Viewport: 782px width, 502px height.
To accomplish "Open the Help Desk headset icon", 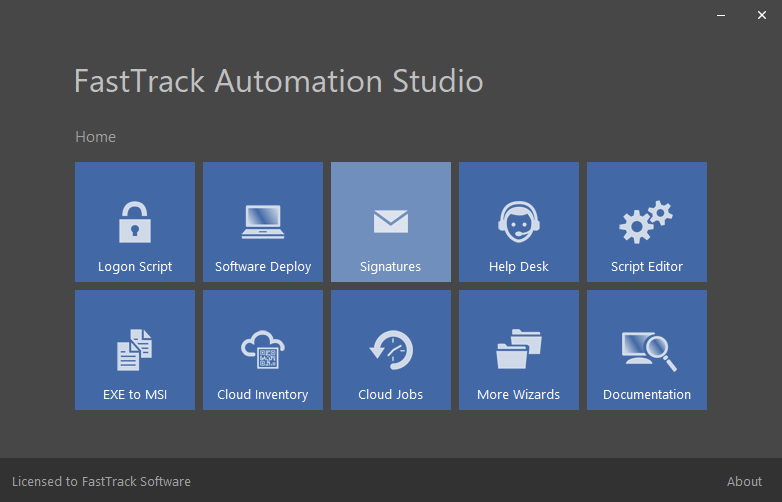I will pos(518,221).
